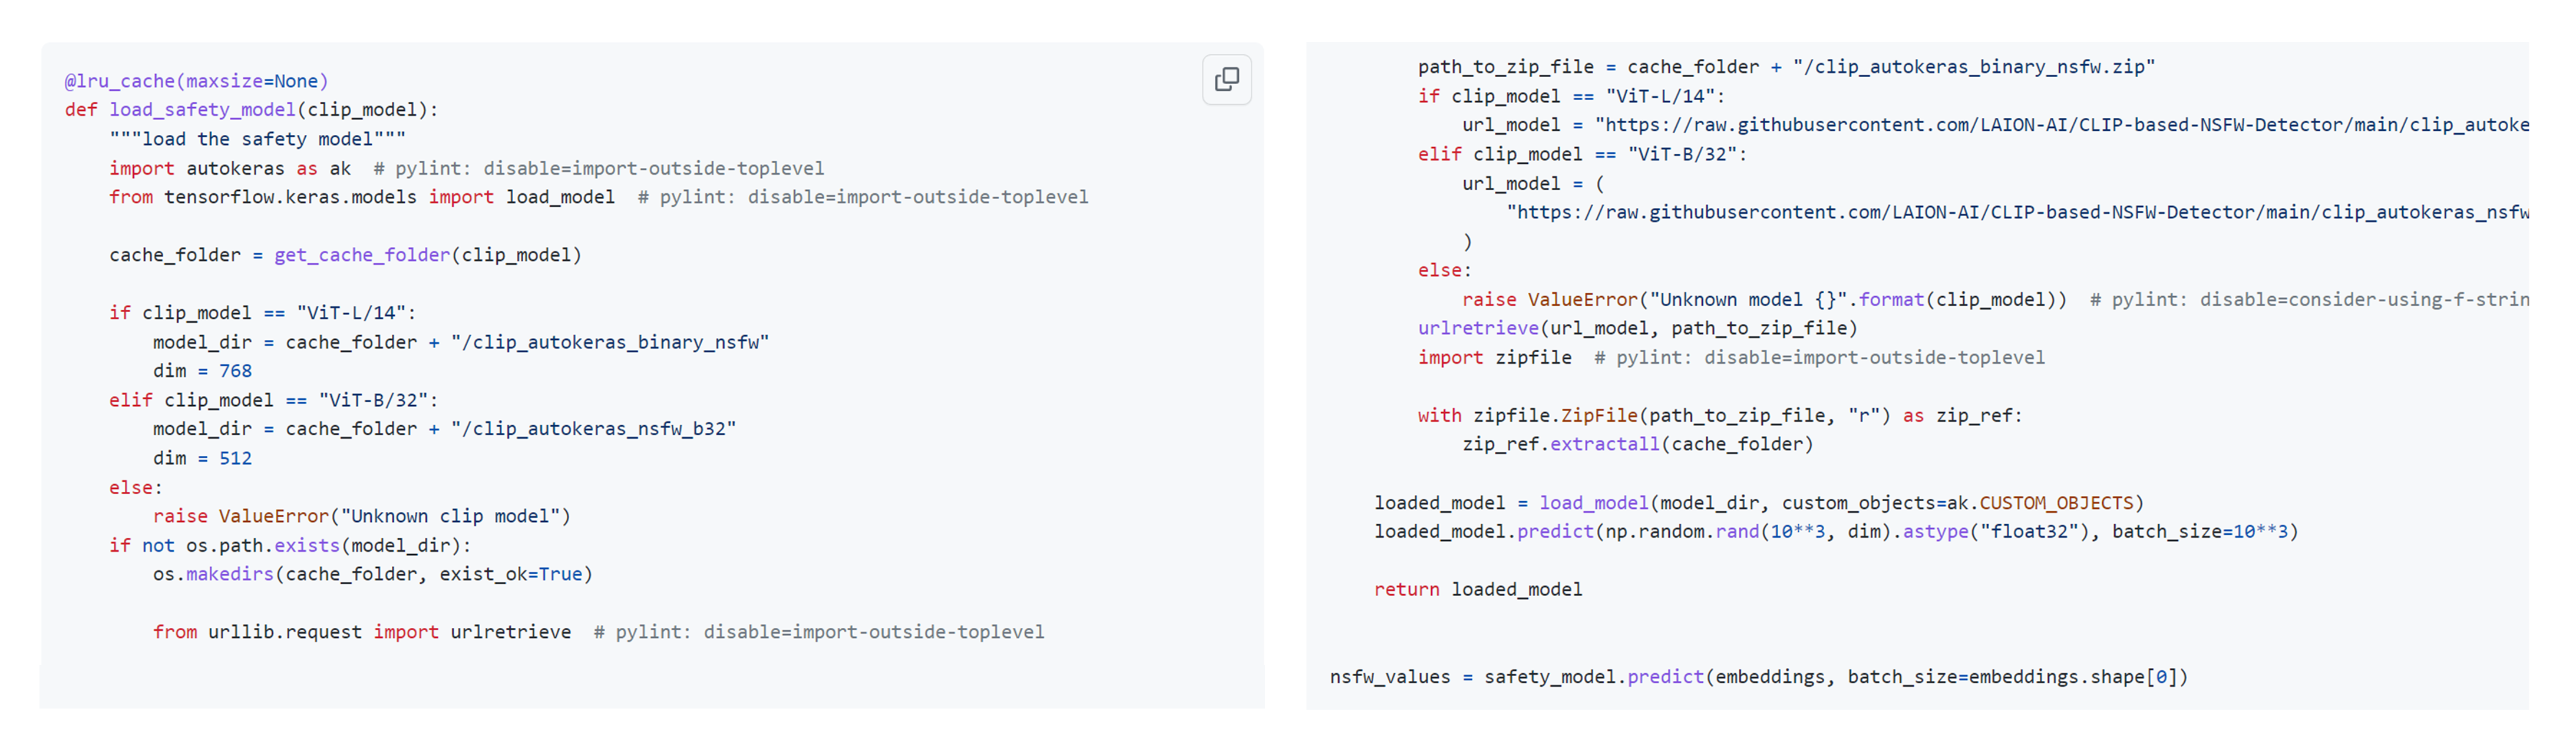
Task: Click the ViT-B/32 githubusercontent URL string
Action: point(2017,212)
